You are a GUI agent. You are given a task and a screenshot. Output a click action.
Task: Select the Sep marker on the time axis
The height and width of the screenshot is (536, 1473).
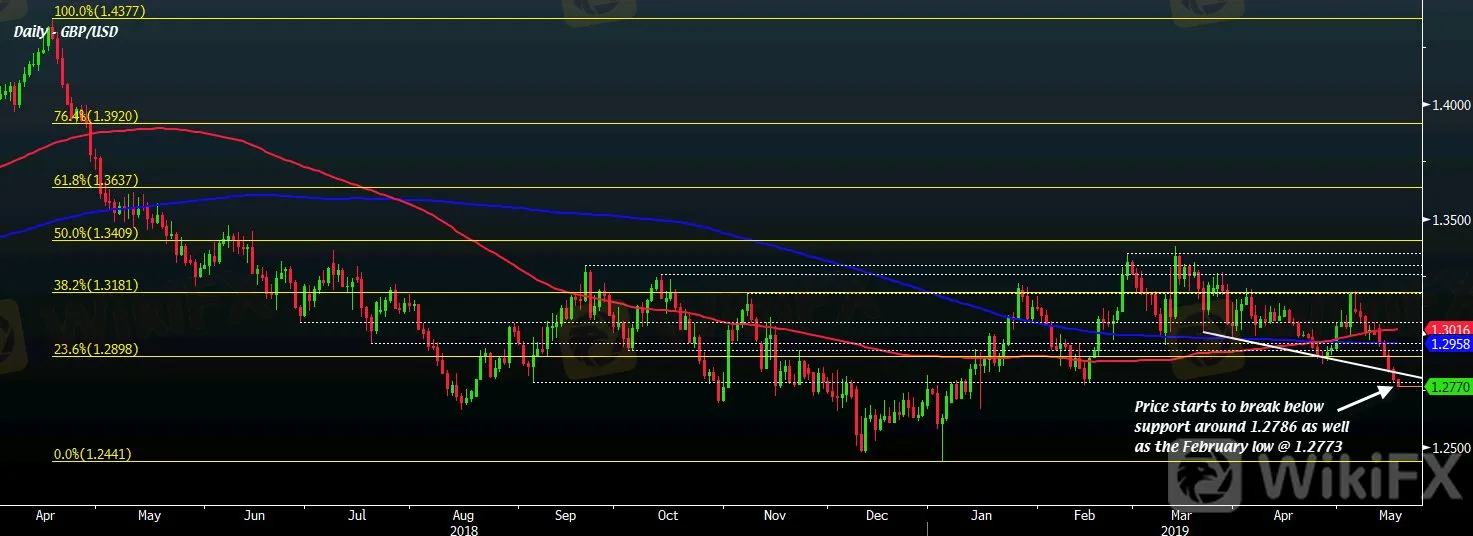pos(565,516)
